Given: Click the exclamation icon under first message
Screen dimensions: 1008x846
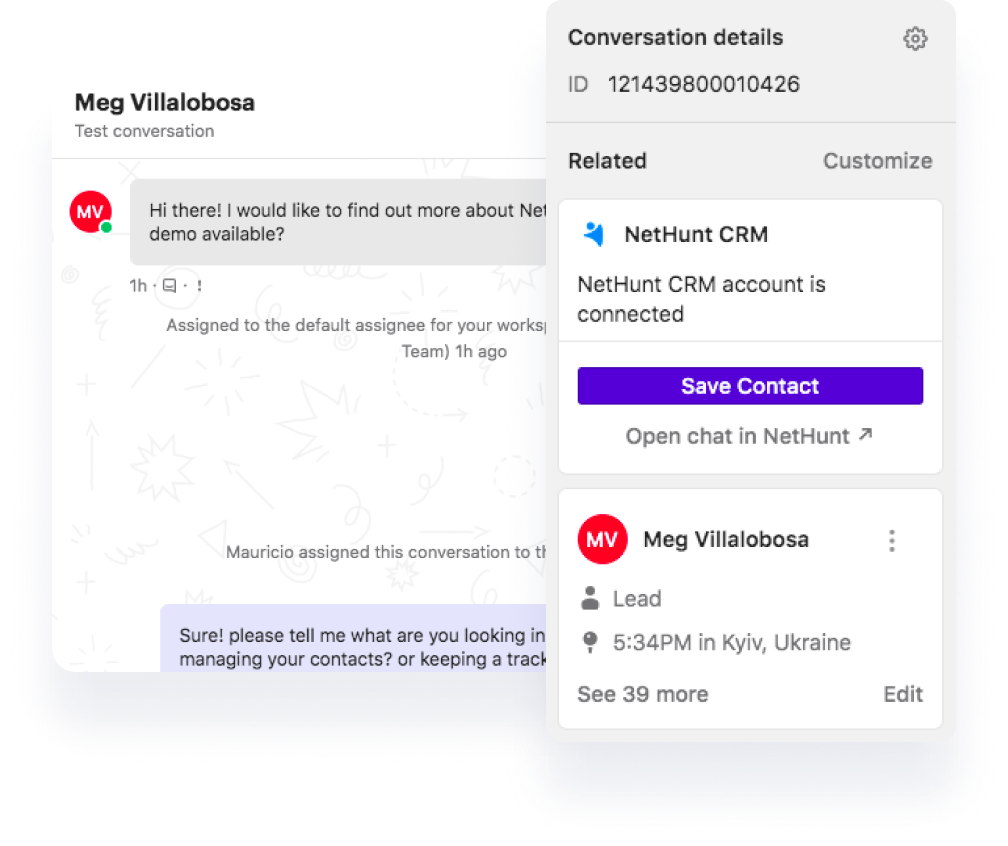Looking at the screenshot, I should [x=199, y=285].
